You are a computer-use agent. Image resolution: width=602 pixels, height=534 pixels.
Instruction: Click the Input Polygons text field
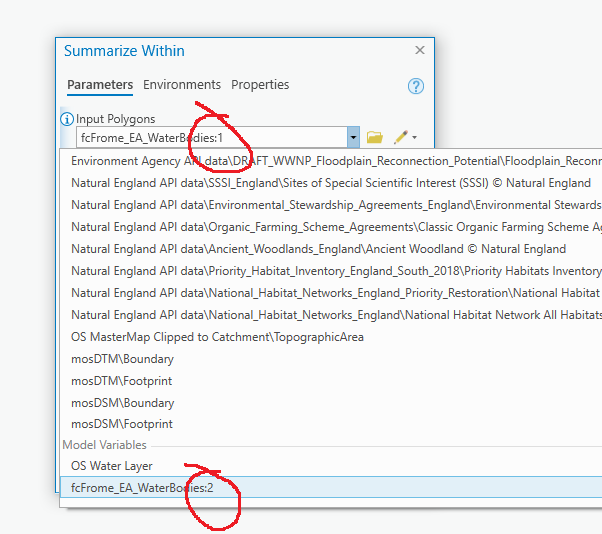click(212, 137)
